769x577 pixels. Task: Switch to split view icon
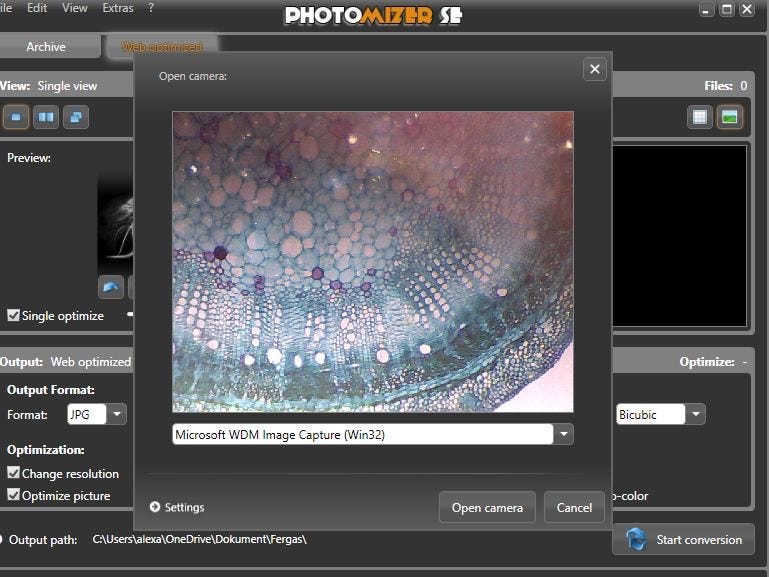pyautogui.click(x=45, y=117)
